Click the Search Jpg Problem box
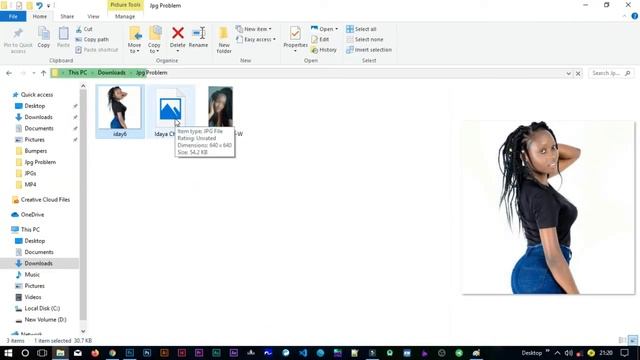Viewport: 640px width, 360px height. [x=611, y=73]
